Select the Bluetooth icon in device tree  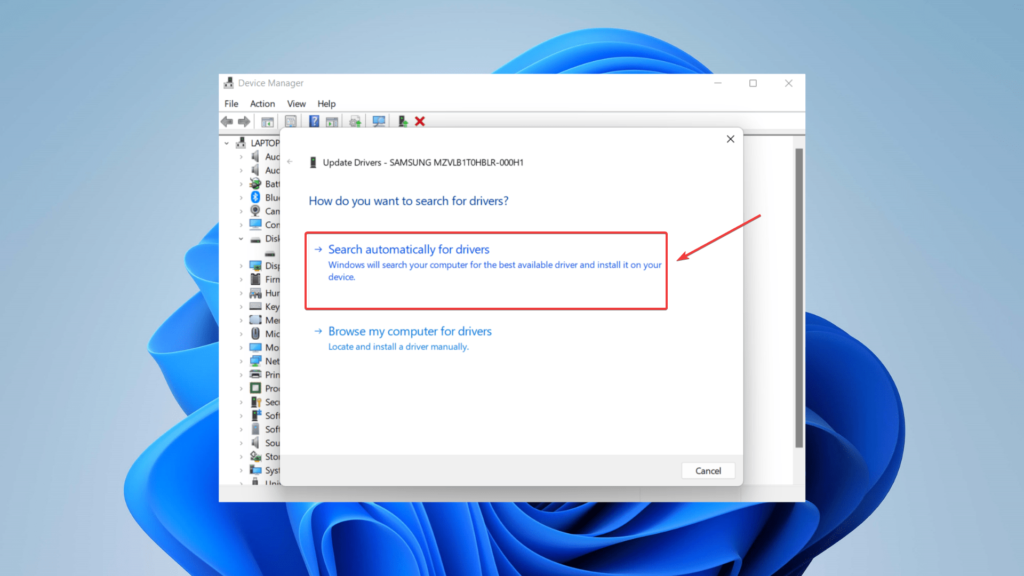coord(255,198)
